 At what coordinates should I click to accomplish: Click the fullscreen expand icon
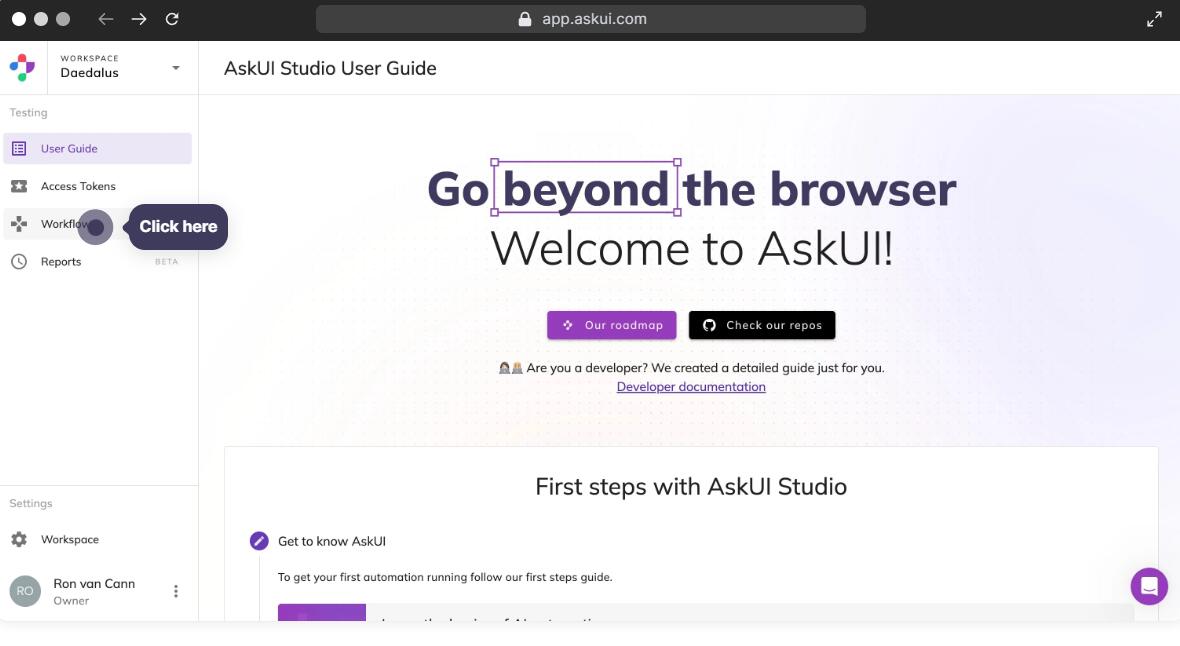pyautogui.click(x=1154, y=19)
